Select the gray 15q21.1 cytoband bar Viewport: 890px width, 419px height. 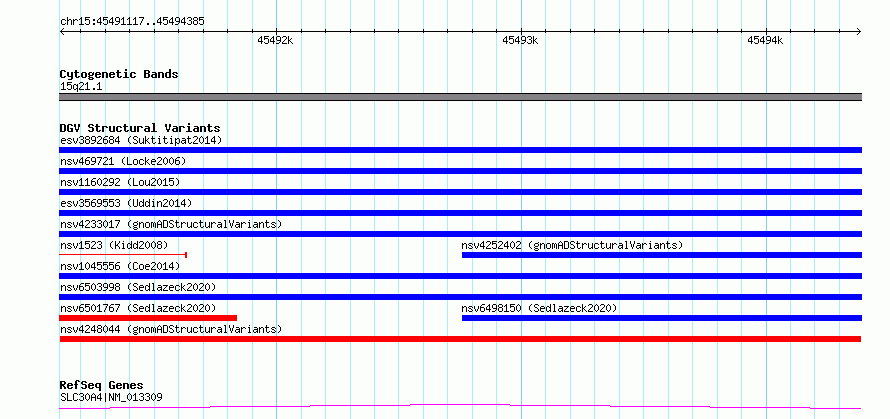point(460,97)
